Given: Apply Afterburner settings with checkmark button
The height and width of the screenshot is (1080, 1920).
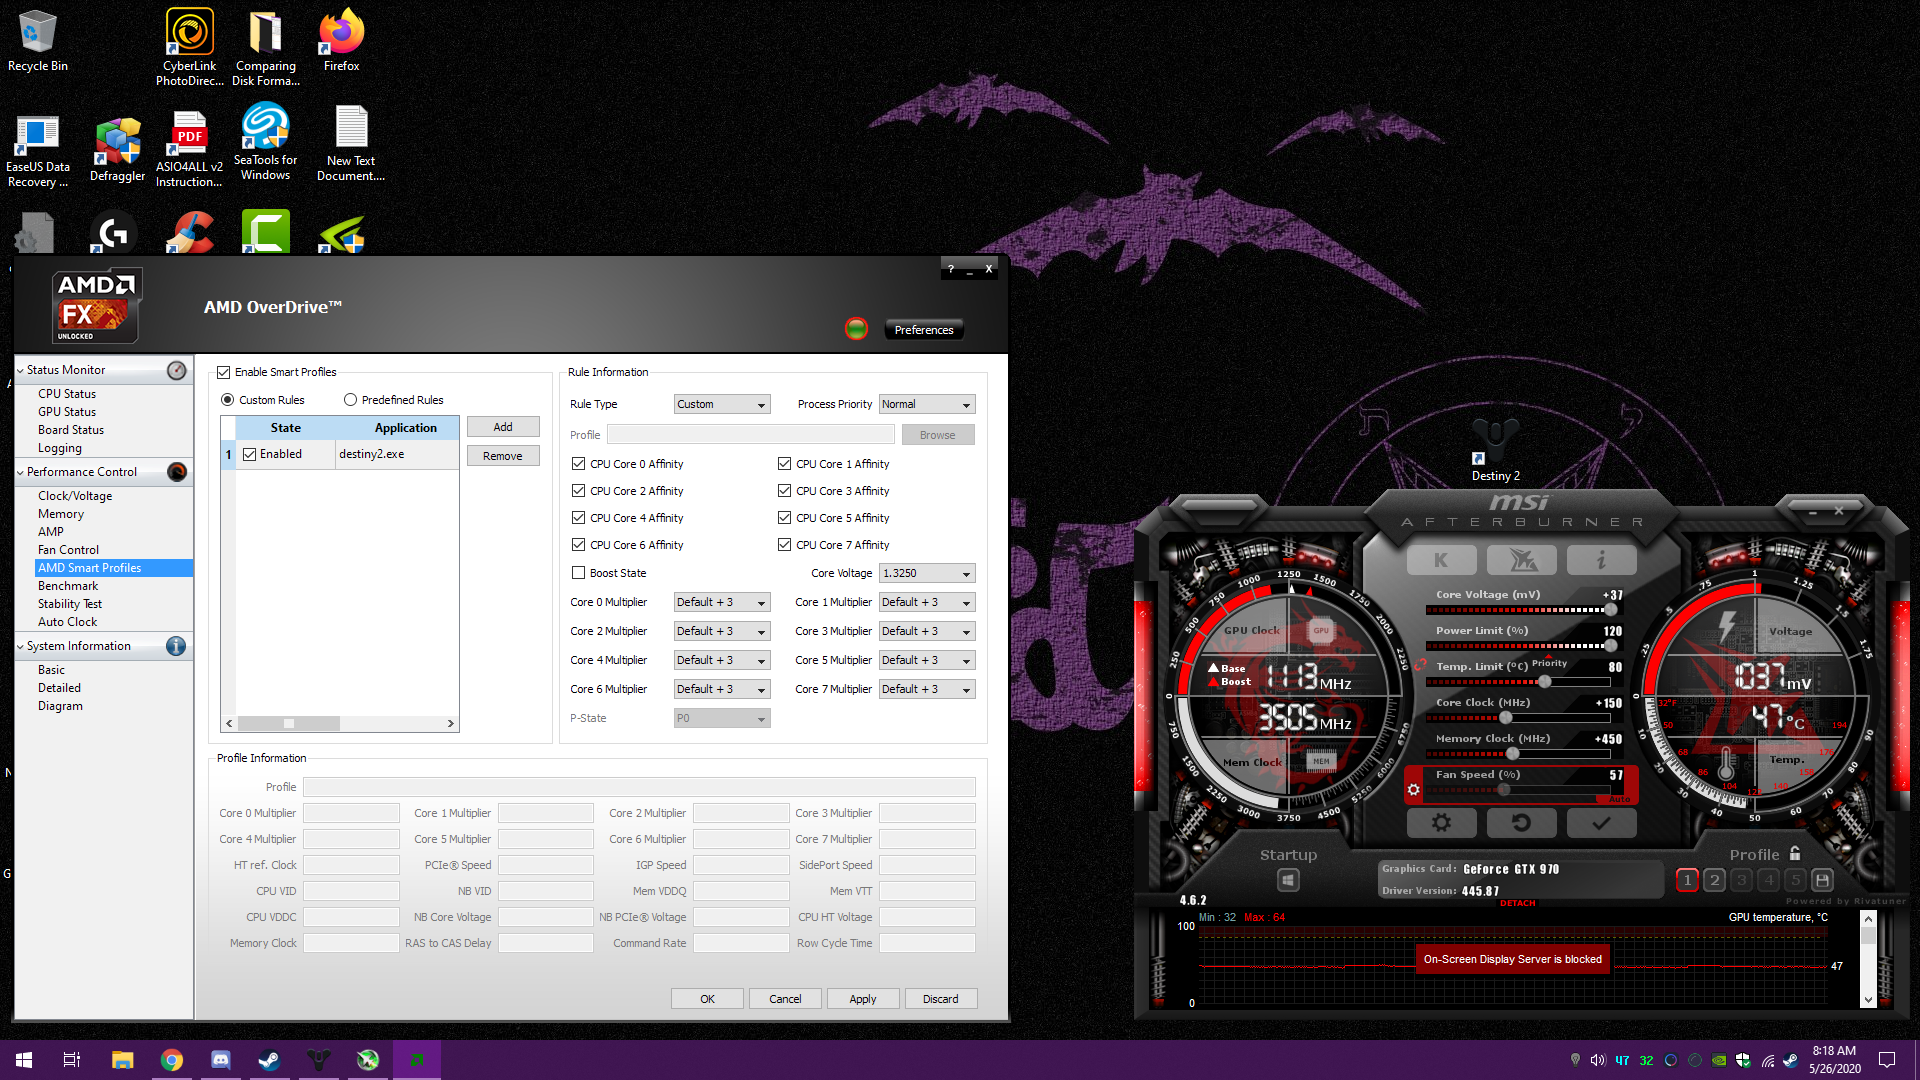Looking at the screenshot, I should [x=1601, y=823].
